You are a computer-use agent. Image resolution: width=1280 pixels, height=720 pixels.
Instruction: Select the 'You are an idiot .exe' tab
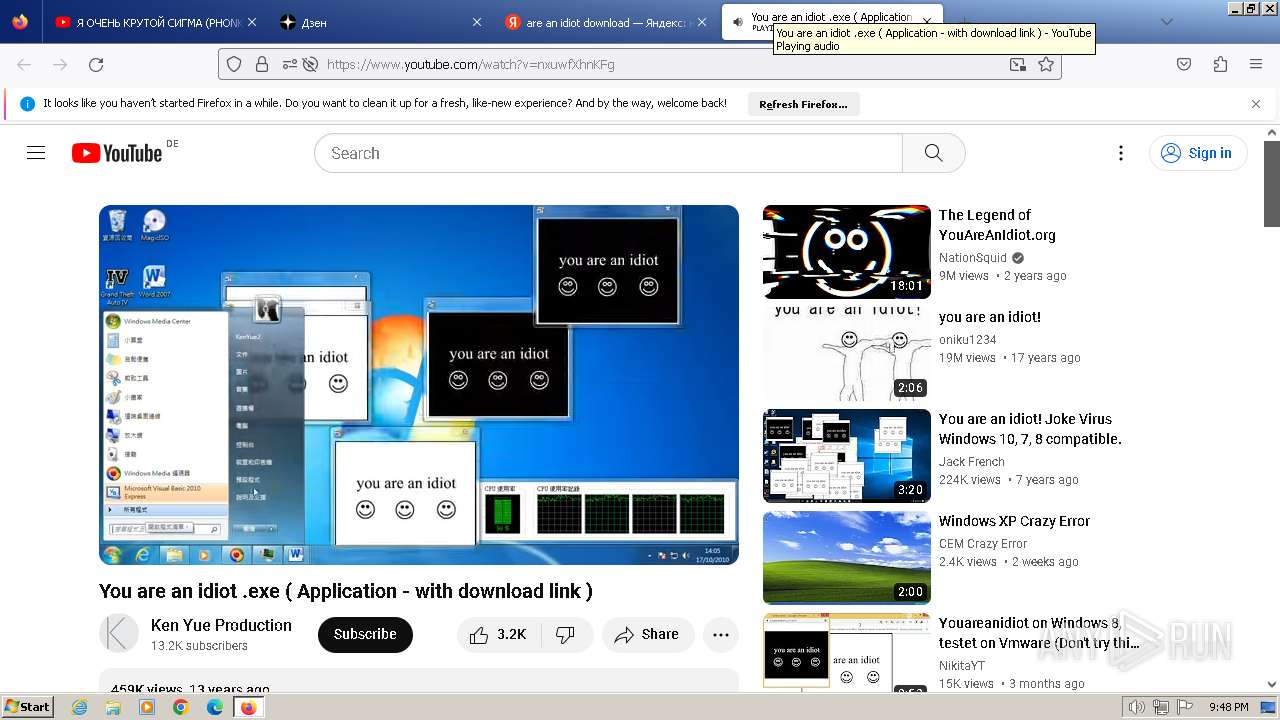830,22
